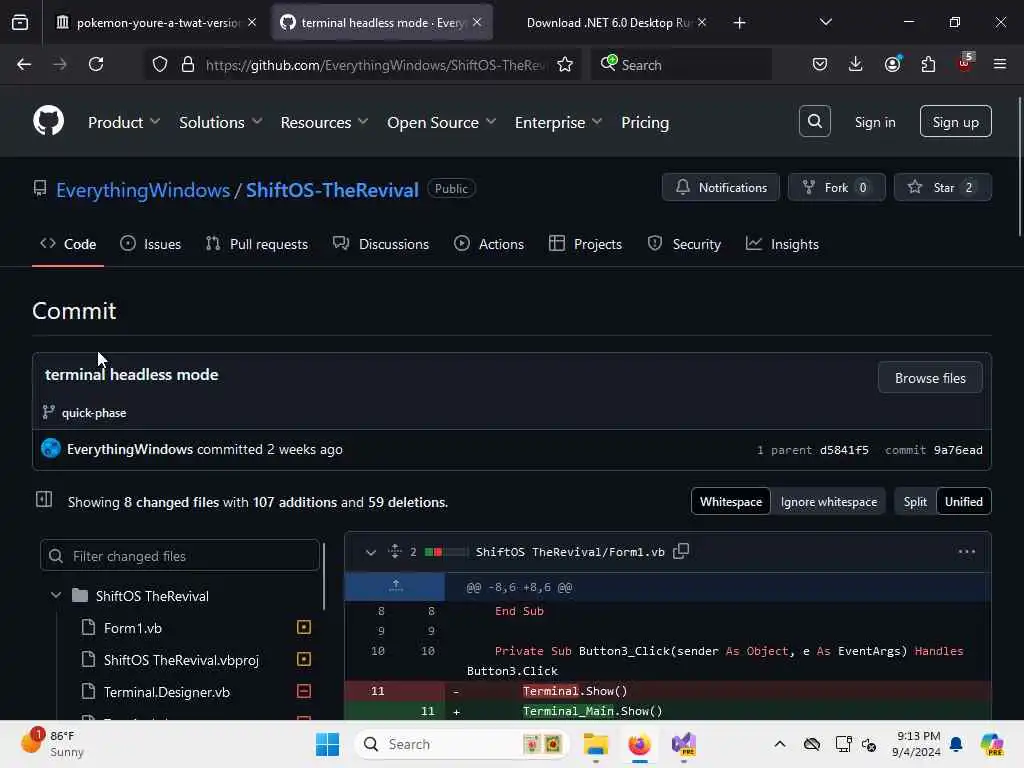Expand the Solutions menu

[221, 122]
